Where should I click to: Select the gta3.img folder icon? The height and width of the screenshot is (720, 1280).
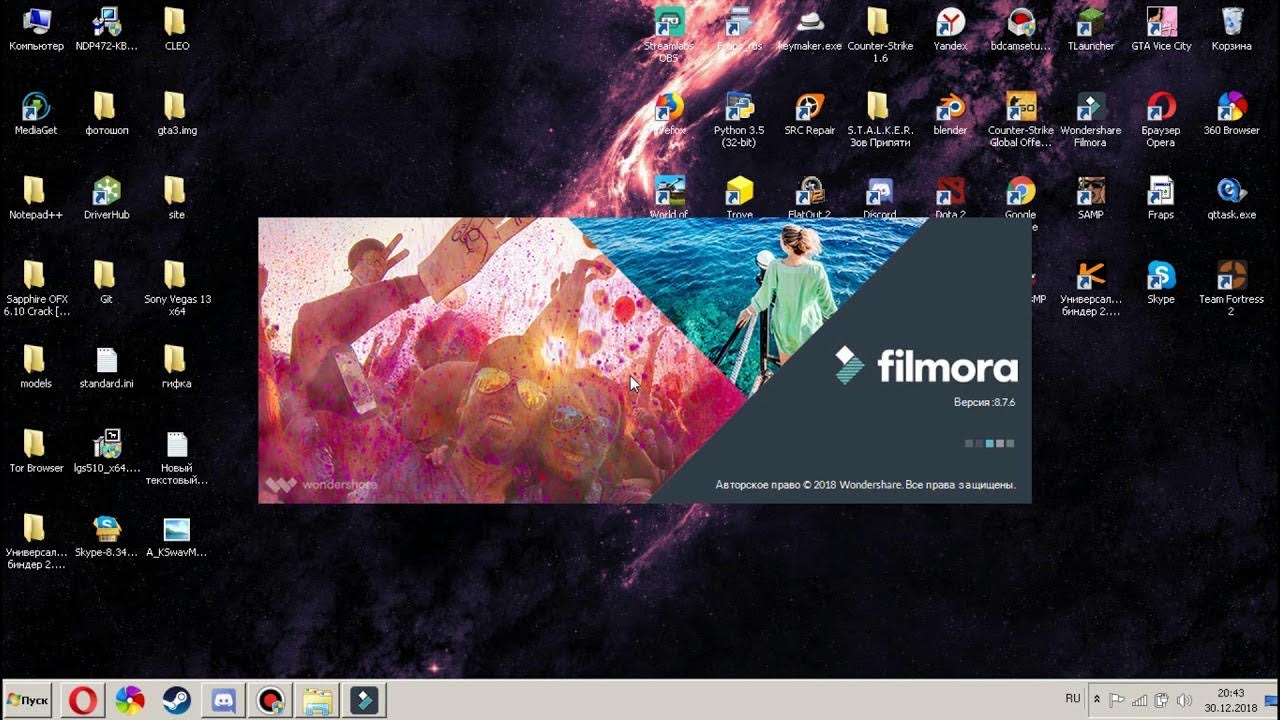[176, 114]
